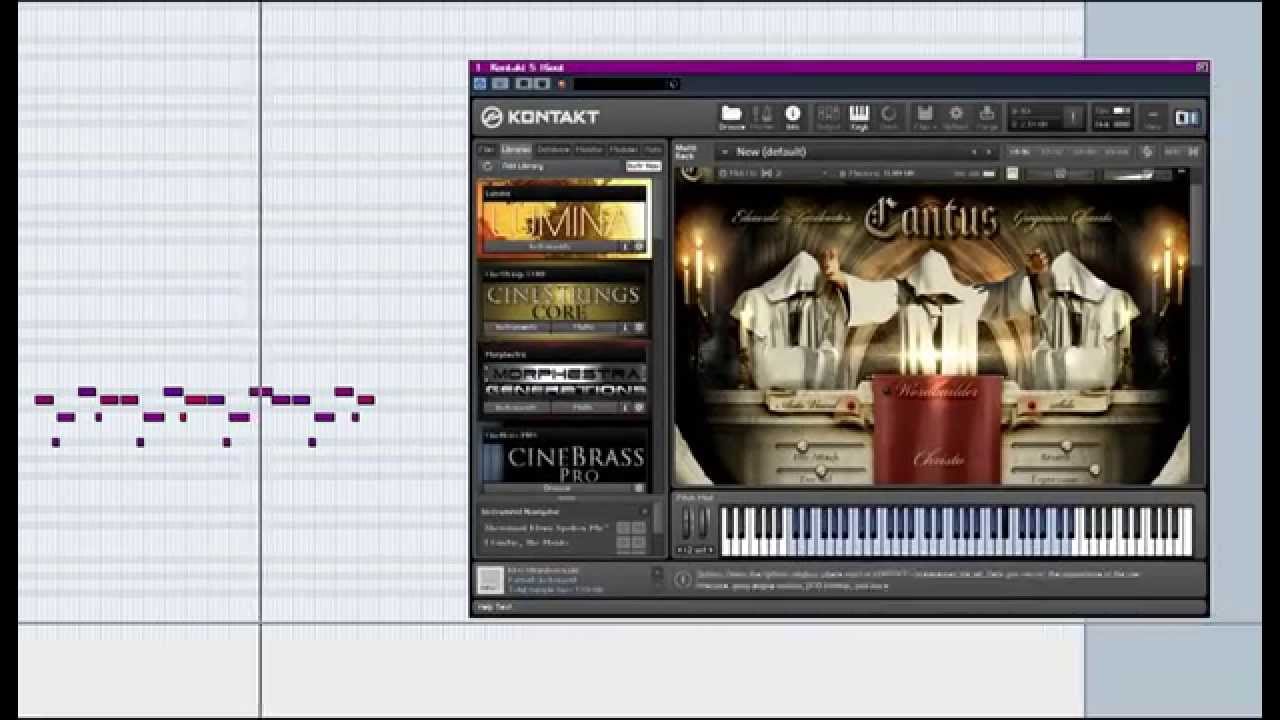Show the Info pane via Info icon
This screenshot has height=720, width=1280.
pos(792,116)
